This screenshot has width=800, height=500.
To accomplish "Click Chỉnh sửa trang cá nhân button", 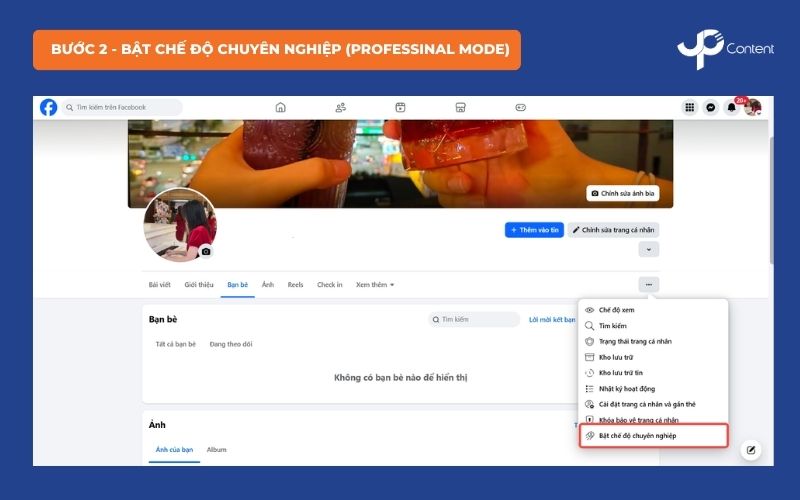I will 613,230.
